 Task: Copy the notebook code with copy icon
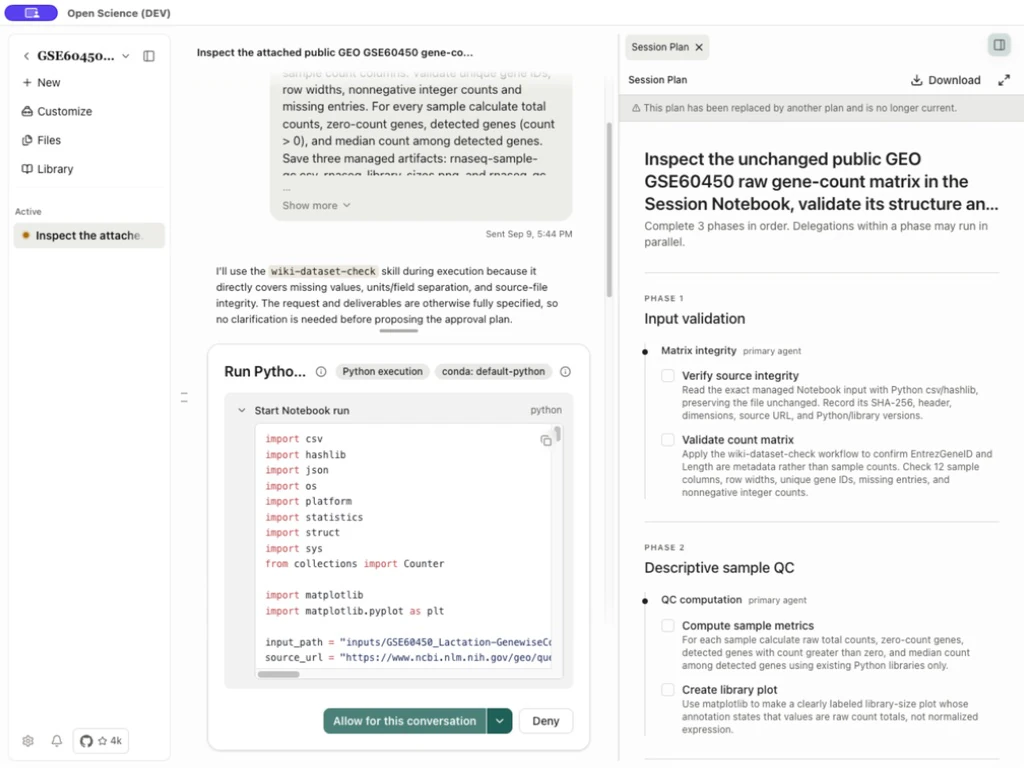pos(546,441)
